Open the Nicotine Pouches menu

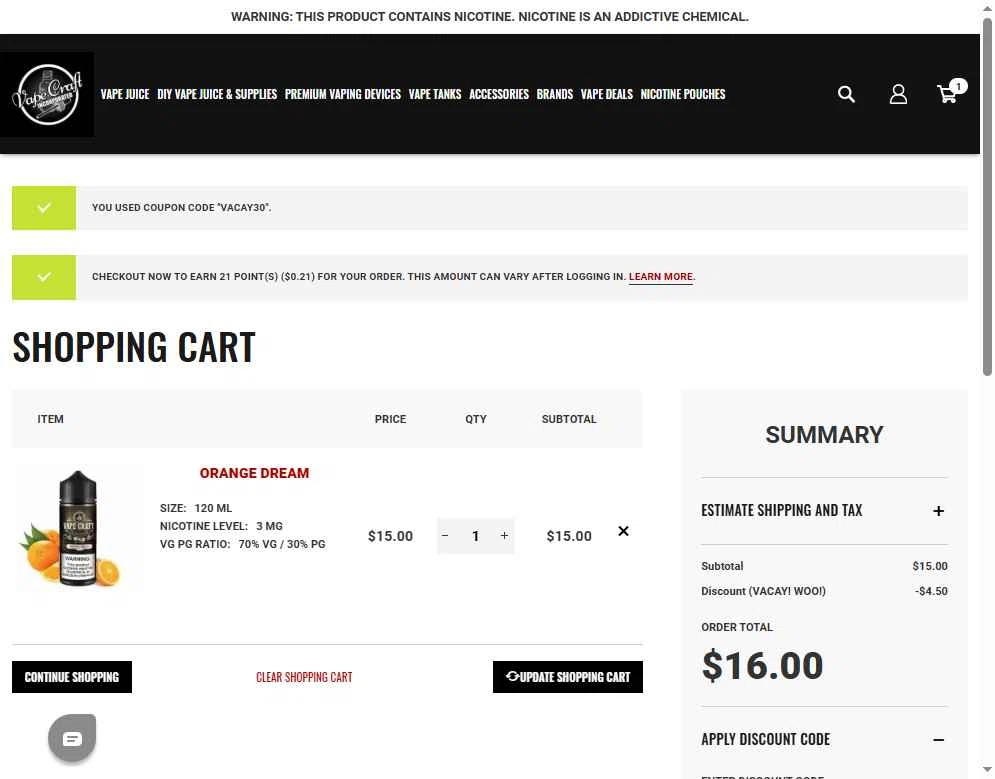tap(683, 94)
